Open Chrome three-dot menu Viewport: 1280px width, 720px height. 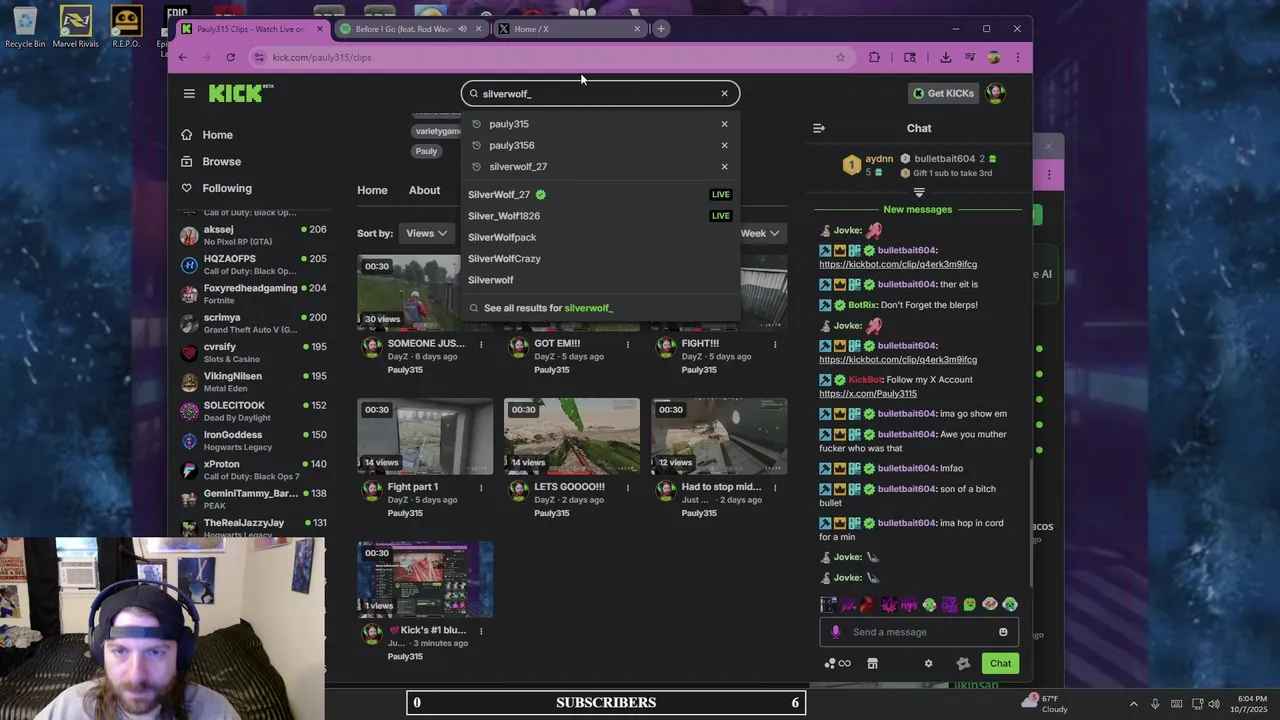coord(1017,57)
